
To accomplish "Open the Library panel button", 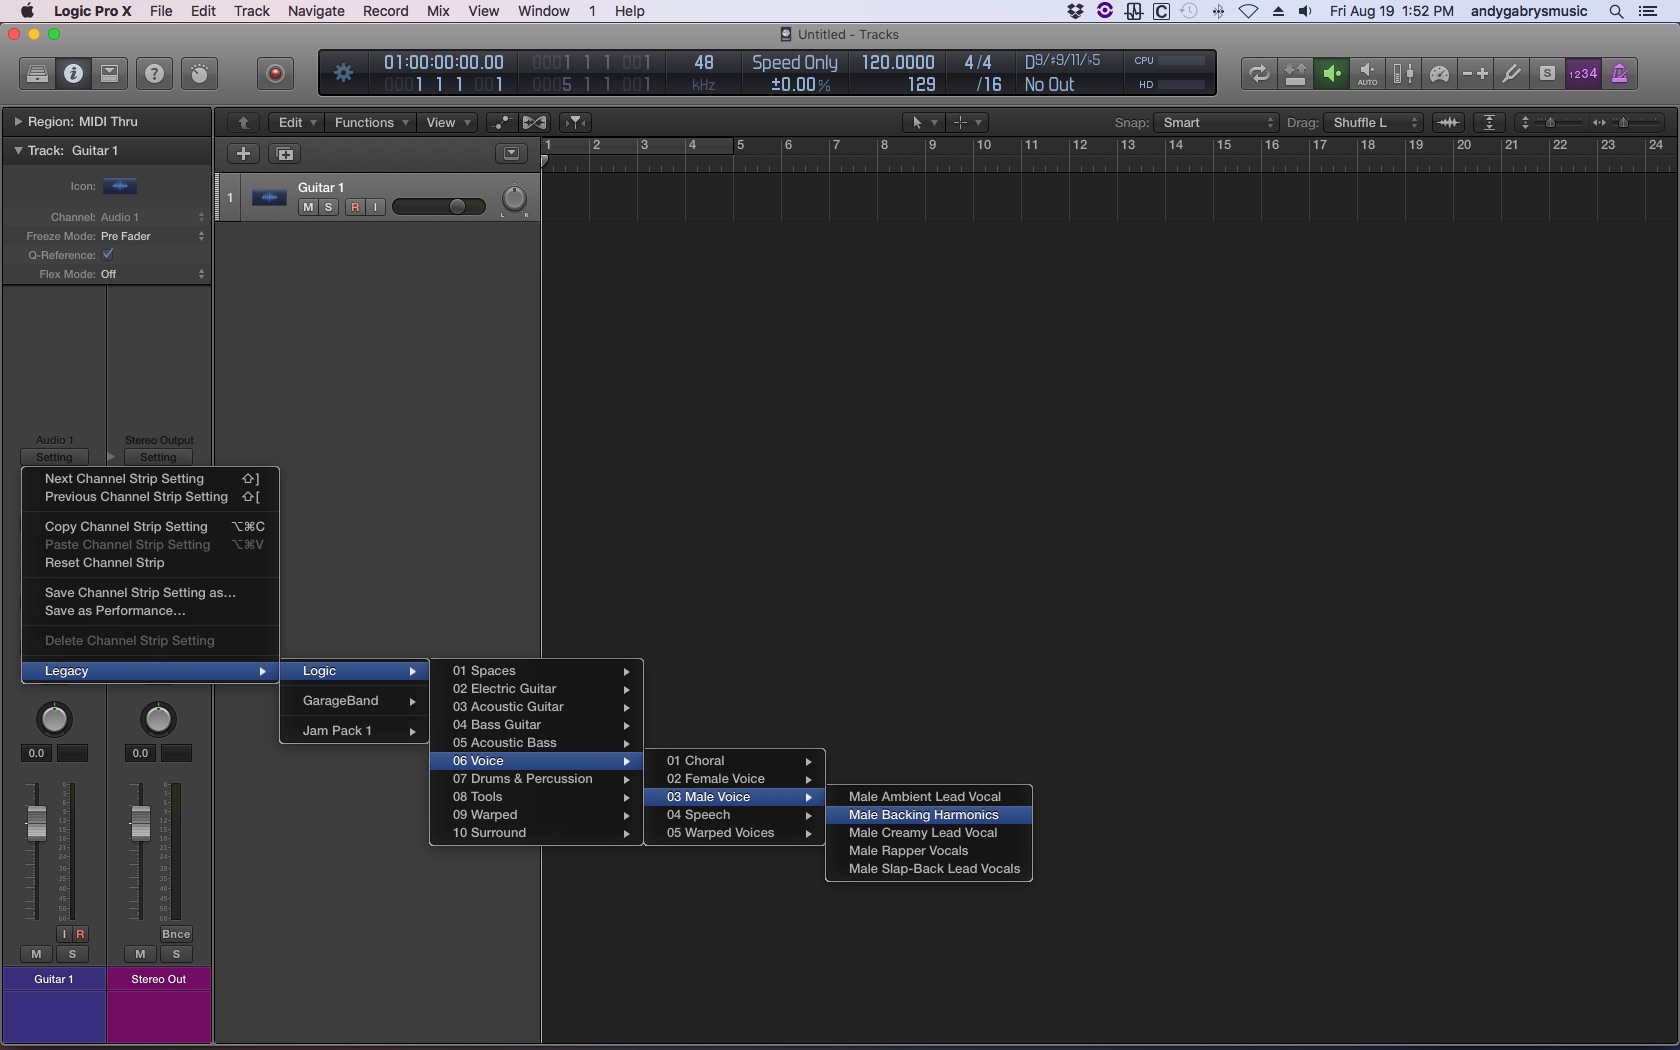I will [37, 73].
